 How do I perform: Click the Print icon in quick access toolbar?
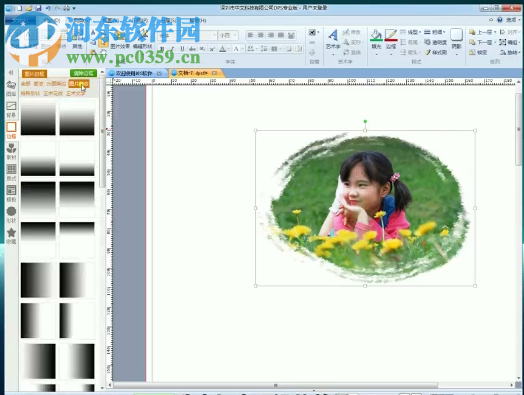coord(67,8)
